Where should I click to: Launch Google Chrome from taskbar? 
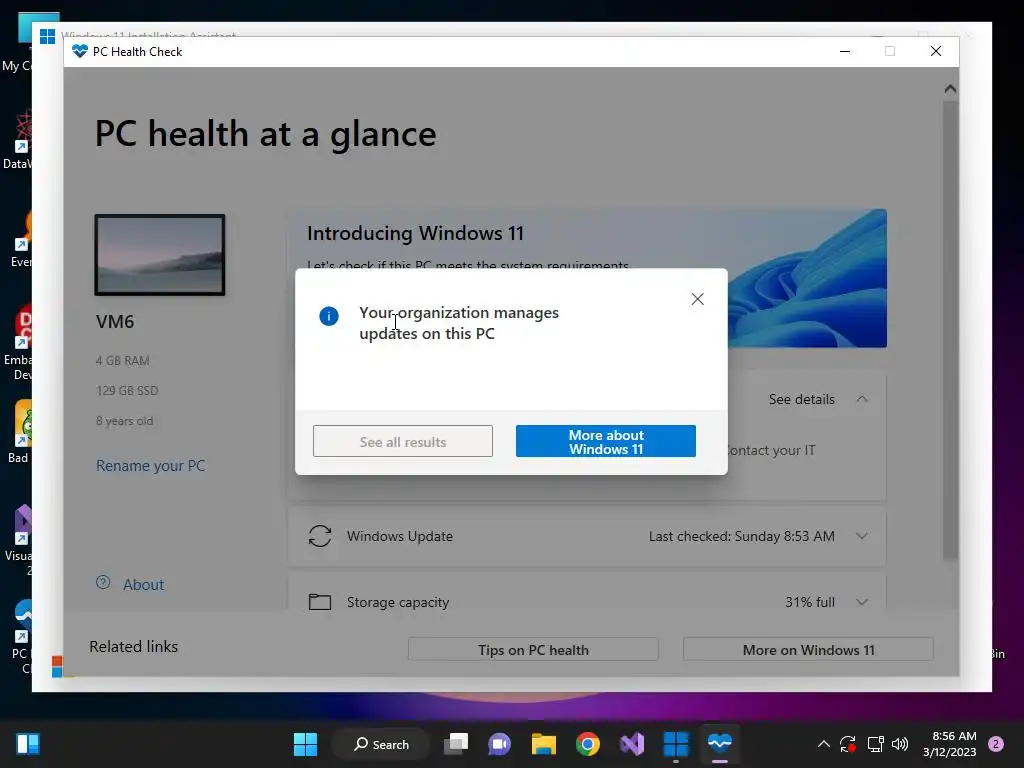click(588, 744)
